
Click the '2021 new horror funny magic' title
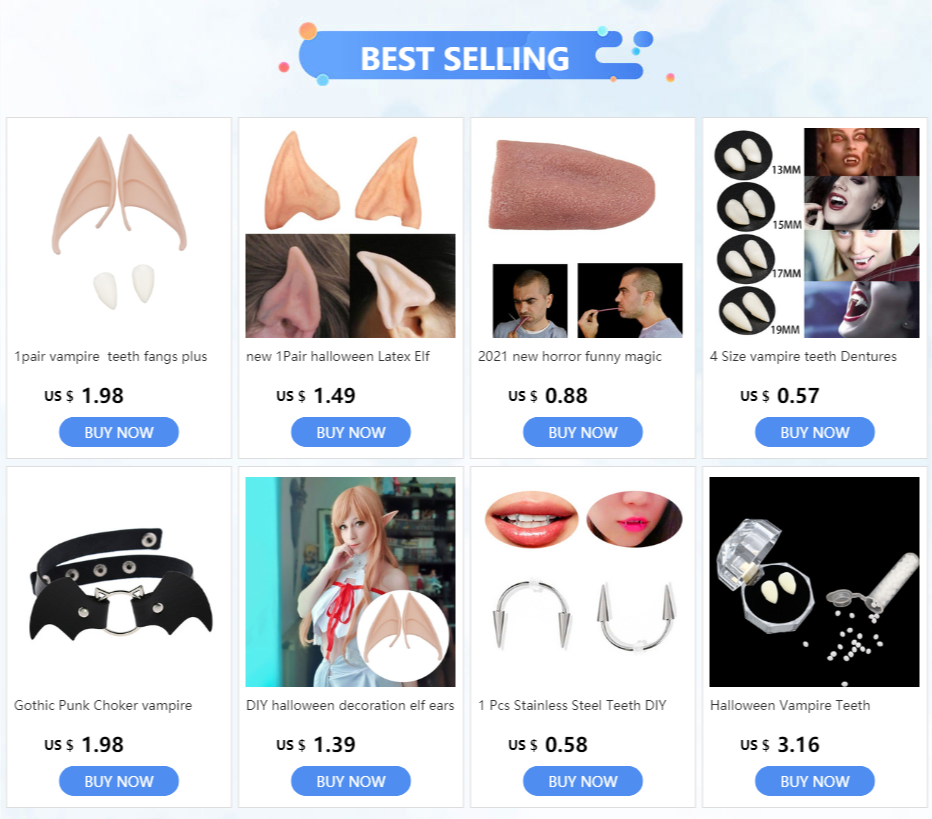tap(569, 357)
